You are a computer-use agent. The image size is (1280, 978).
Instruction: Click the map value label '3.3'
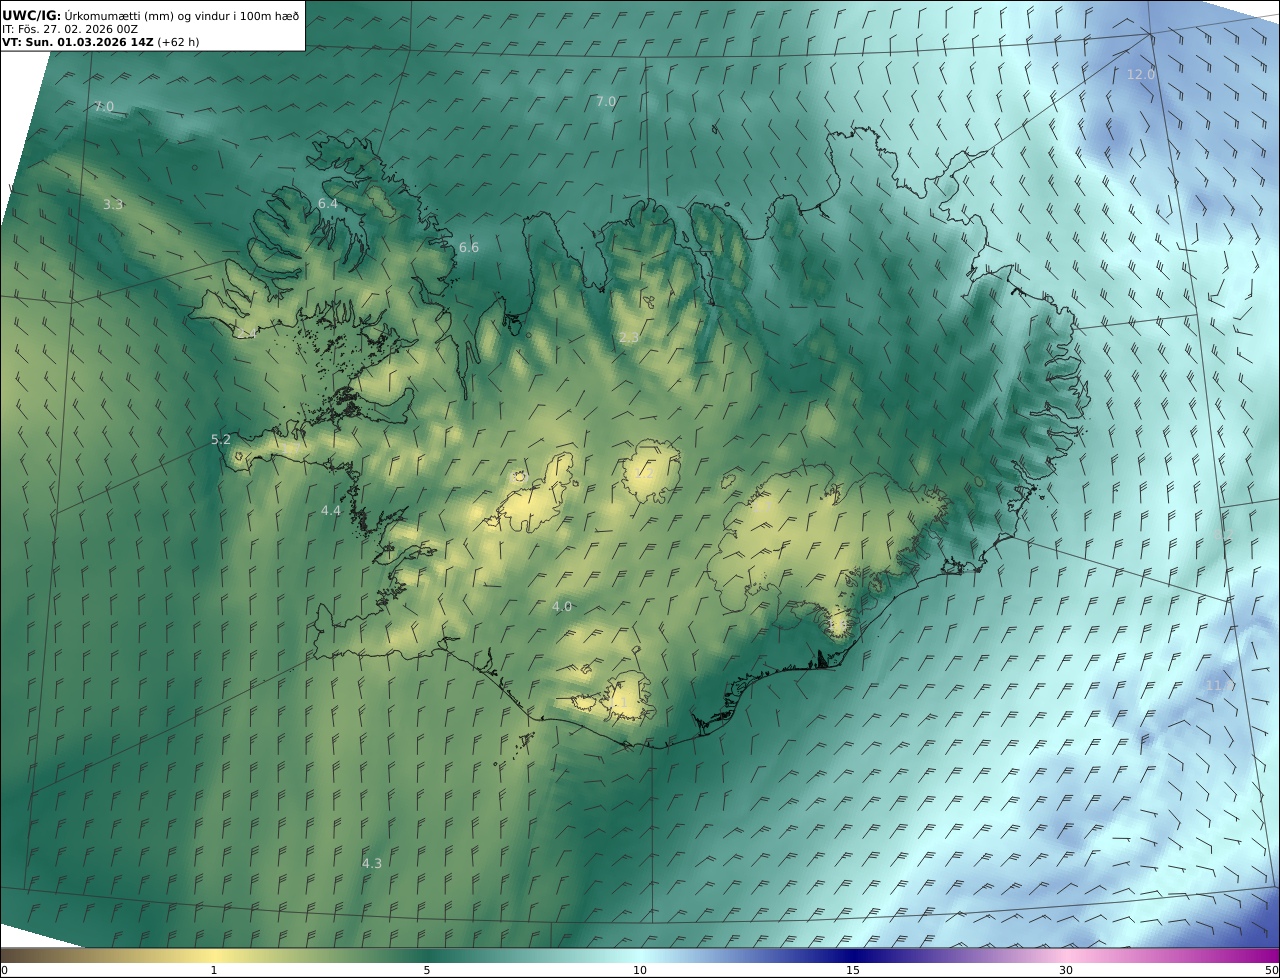(113, 204)
